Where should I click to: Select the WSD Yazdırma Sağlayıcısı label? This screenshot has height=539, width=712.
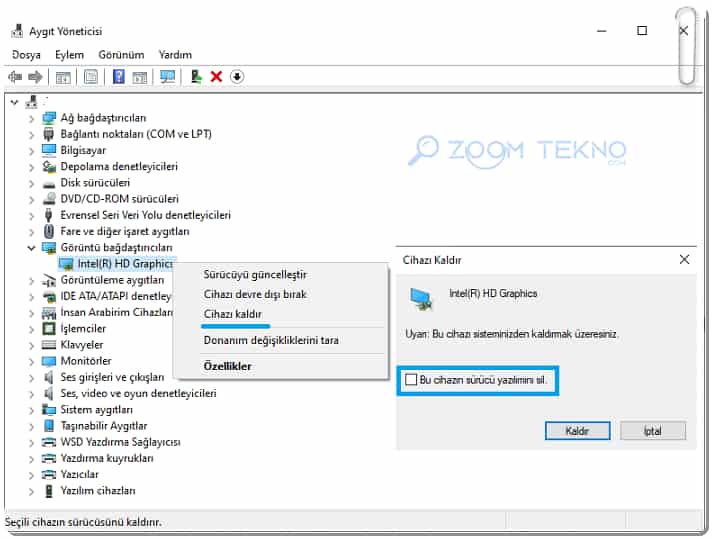point(120,442)
